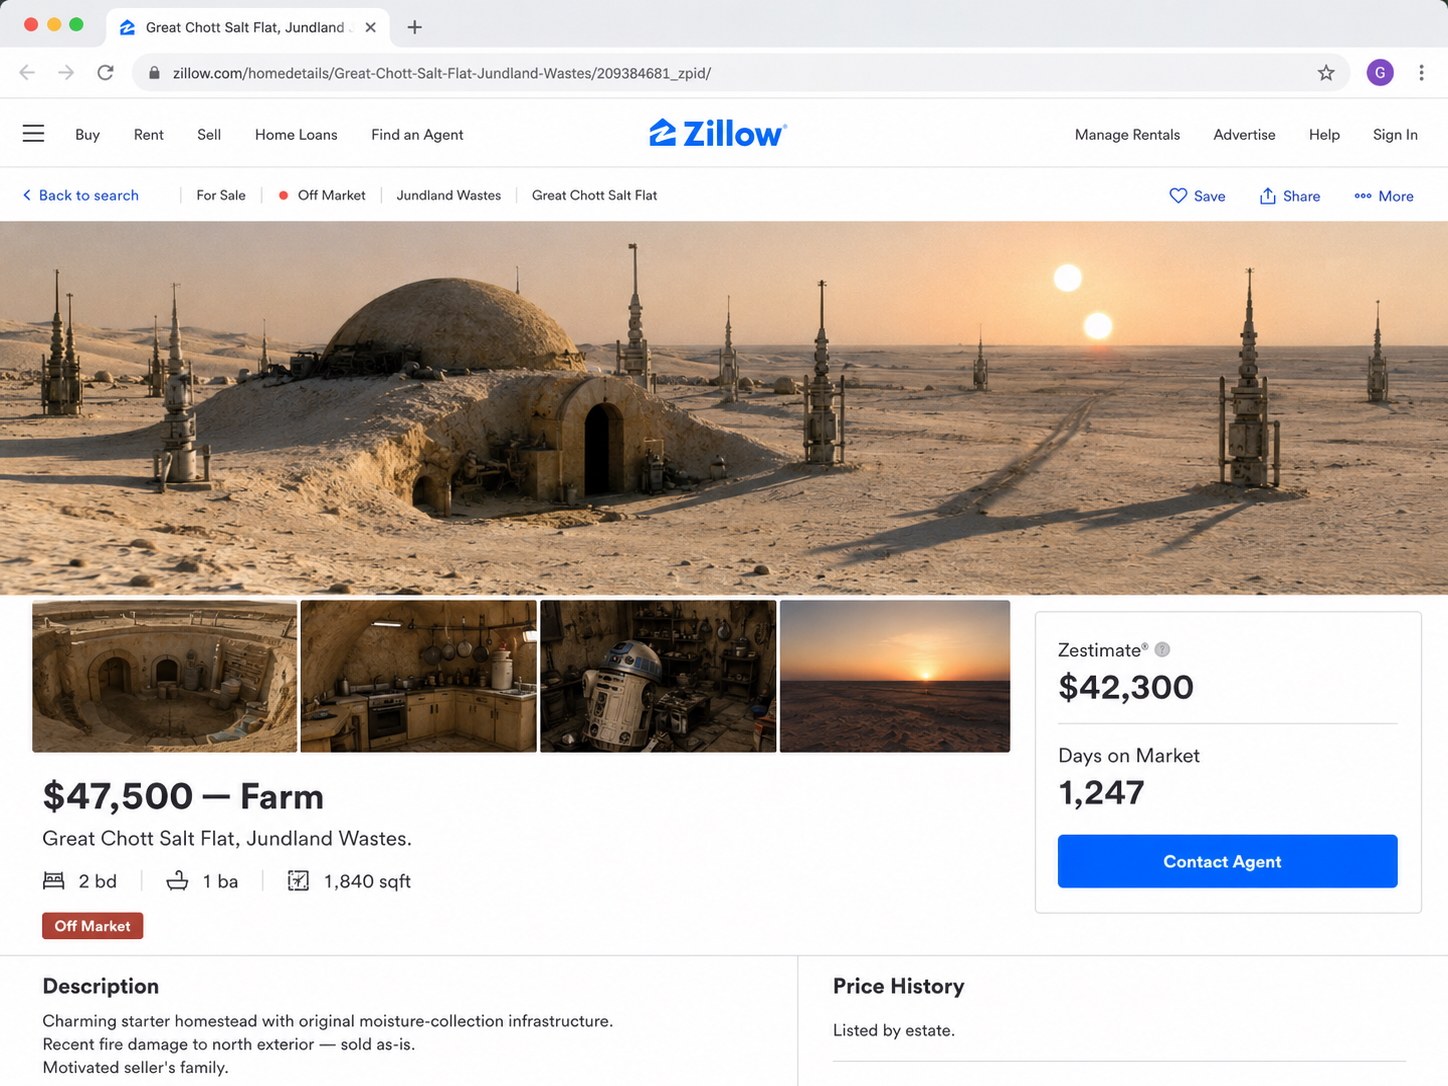Screen dimensions: 1448x1086
Task: Click the Zillow logo
Action: tap(718, 133)
